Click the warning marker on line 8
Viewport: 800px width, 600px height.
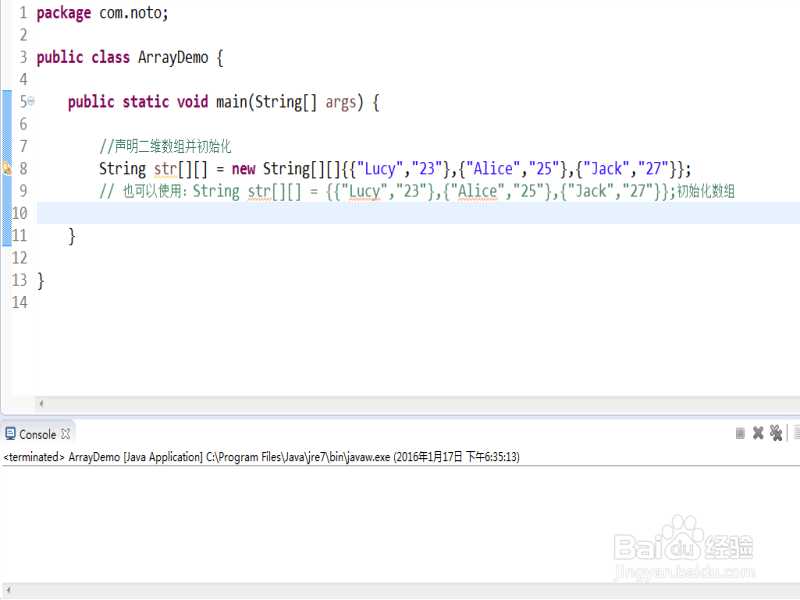pos(7,168)
